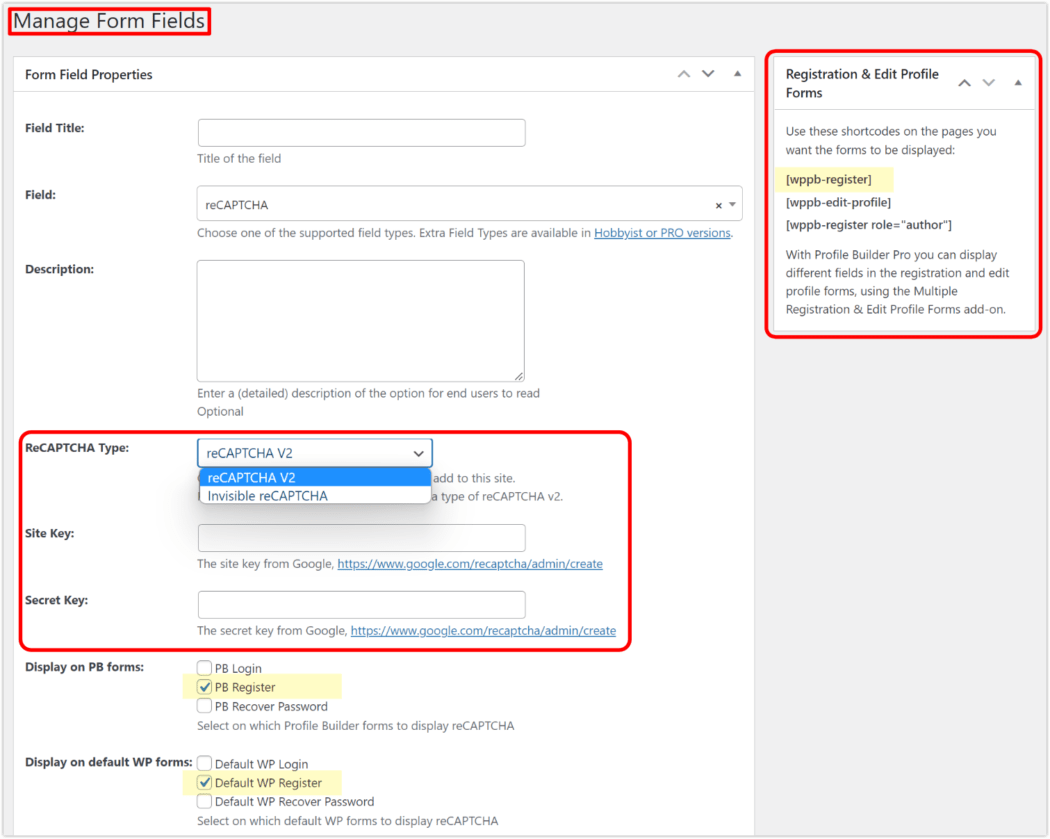Follow the Google link under Site Key
This screenshot has width=1050, height=839.
(470, 563)
